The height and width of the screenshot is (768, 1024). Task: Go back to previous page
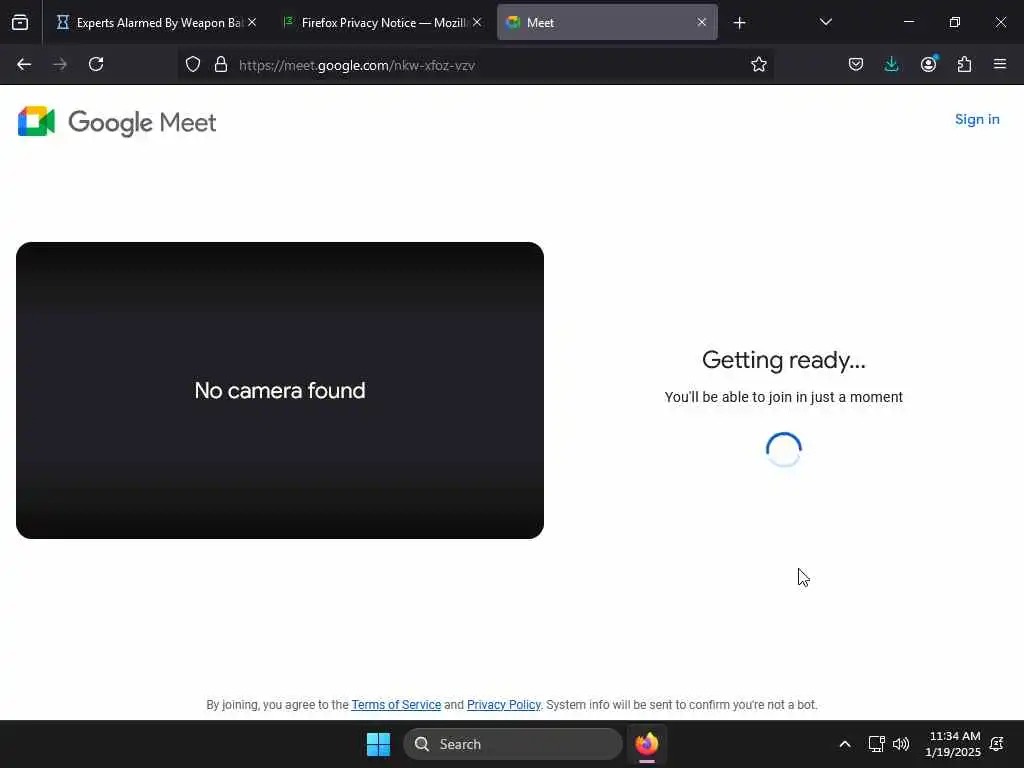click(x=24, y=64)
